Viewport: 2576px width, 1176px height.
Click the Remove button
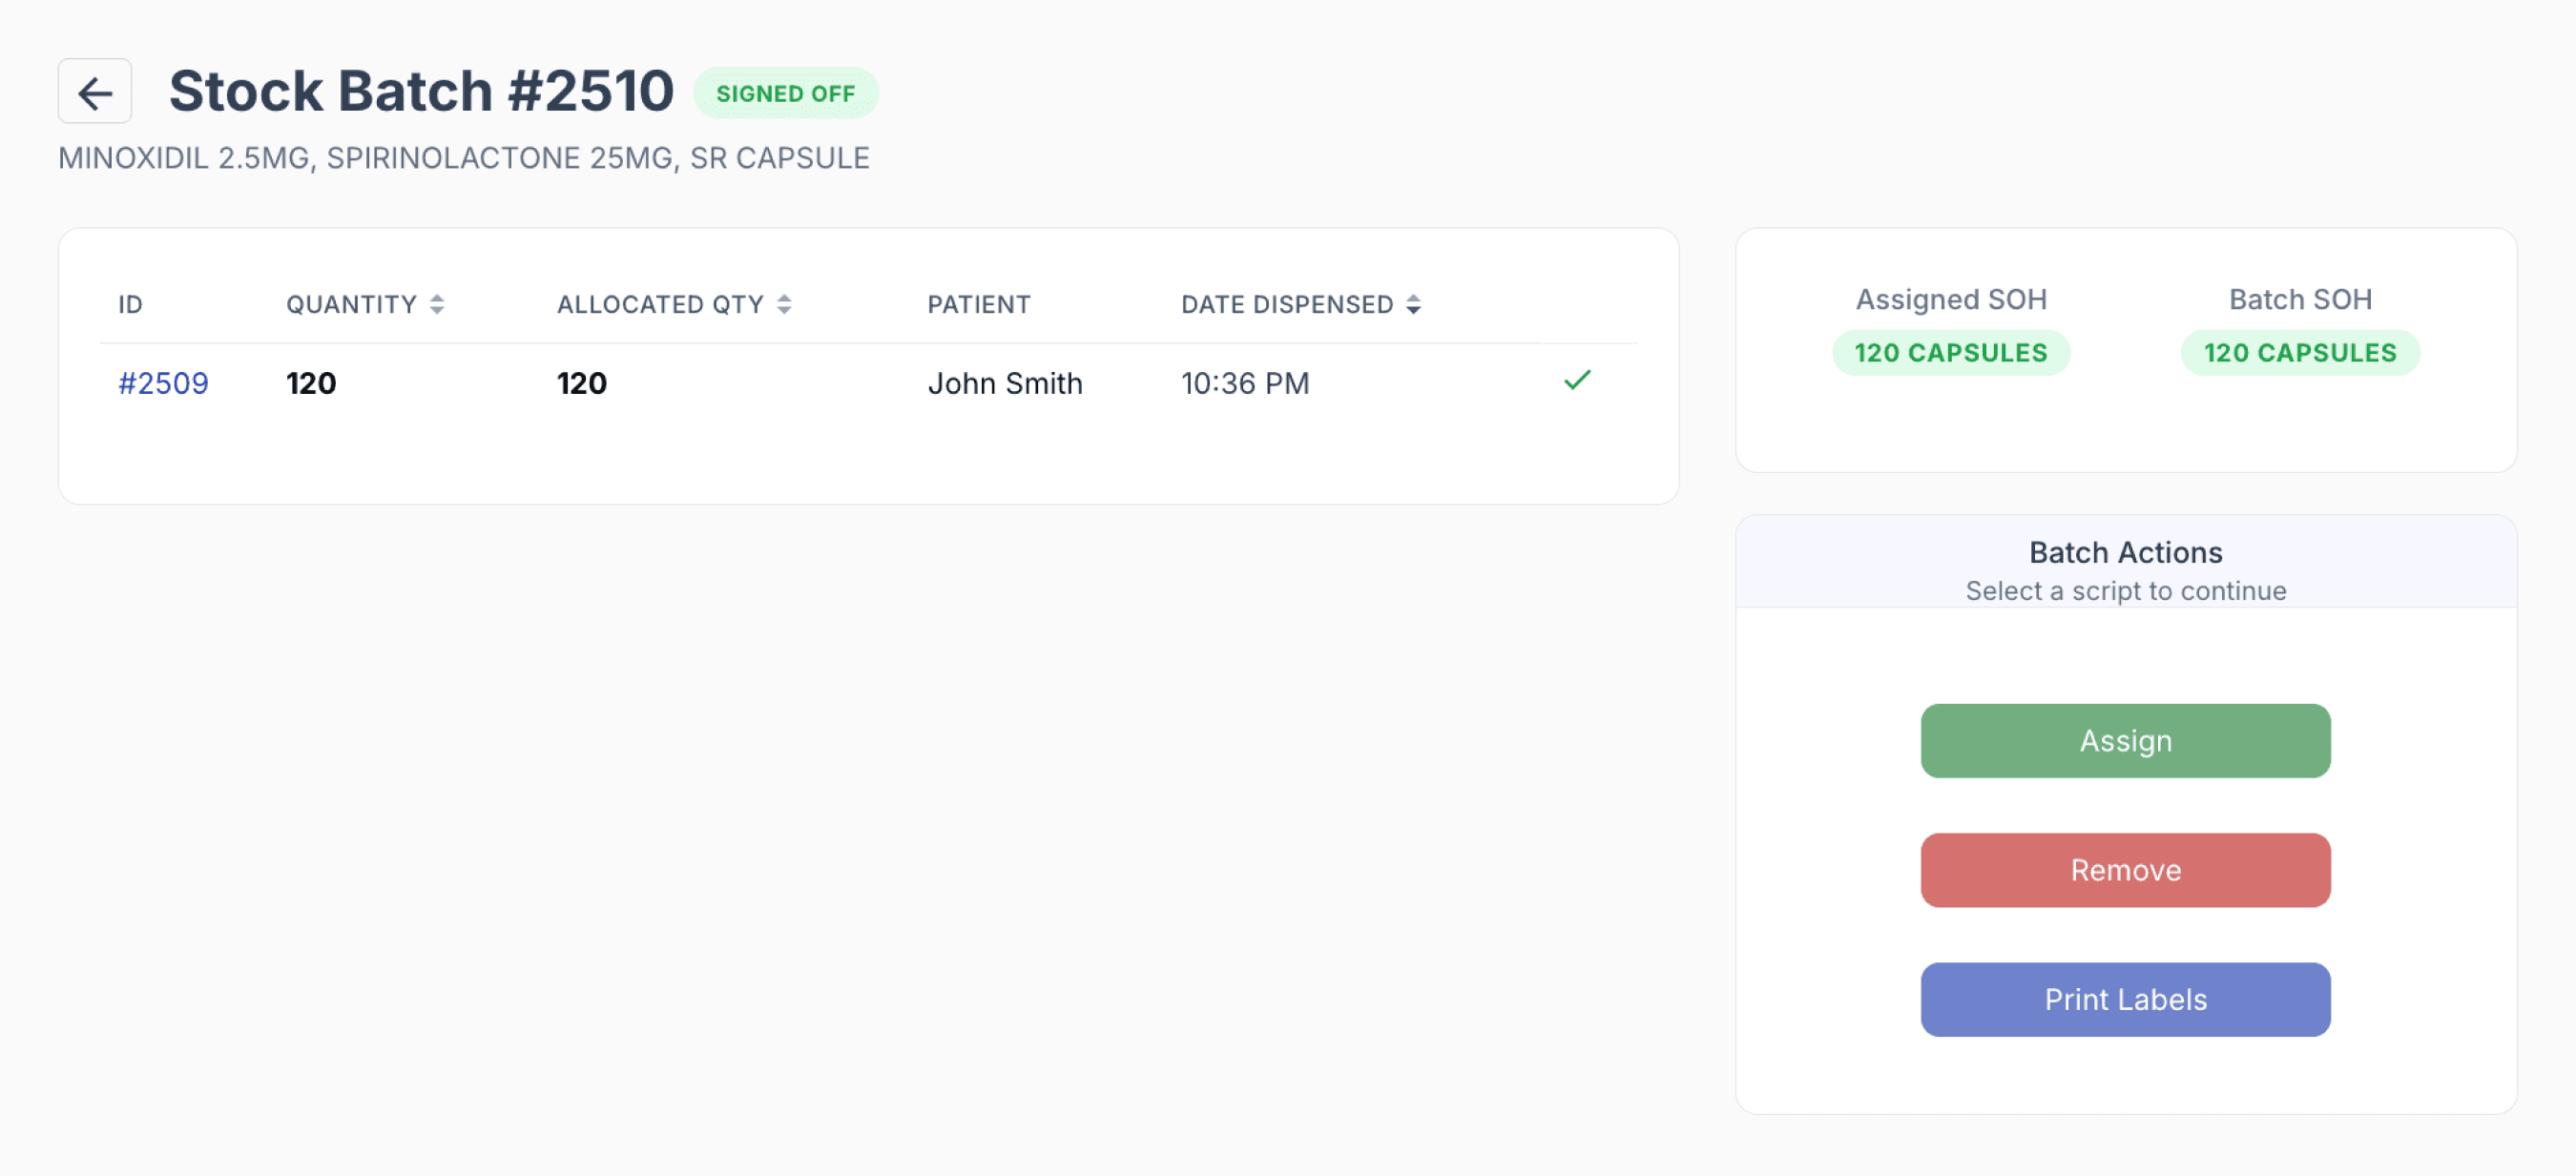click(2125, 870)
